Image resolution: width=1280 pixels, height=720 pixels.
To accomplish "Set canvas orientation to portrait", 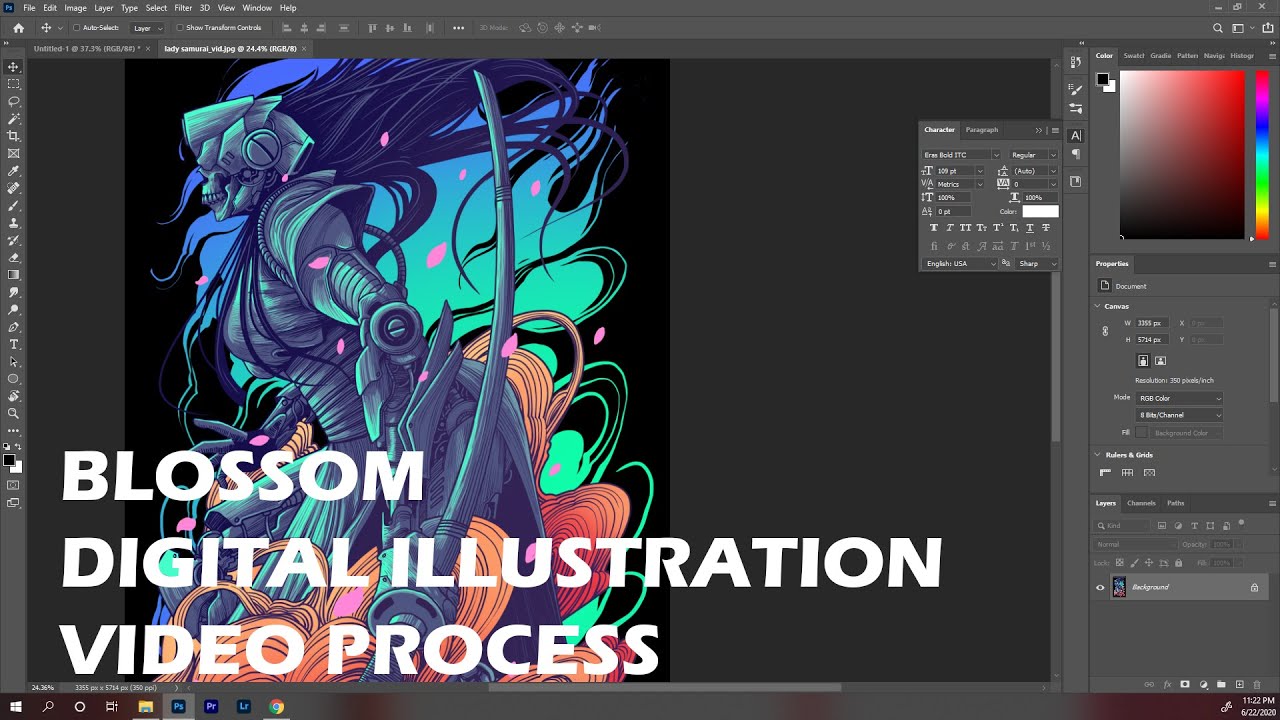I will (1143, 361).
